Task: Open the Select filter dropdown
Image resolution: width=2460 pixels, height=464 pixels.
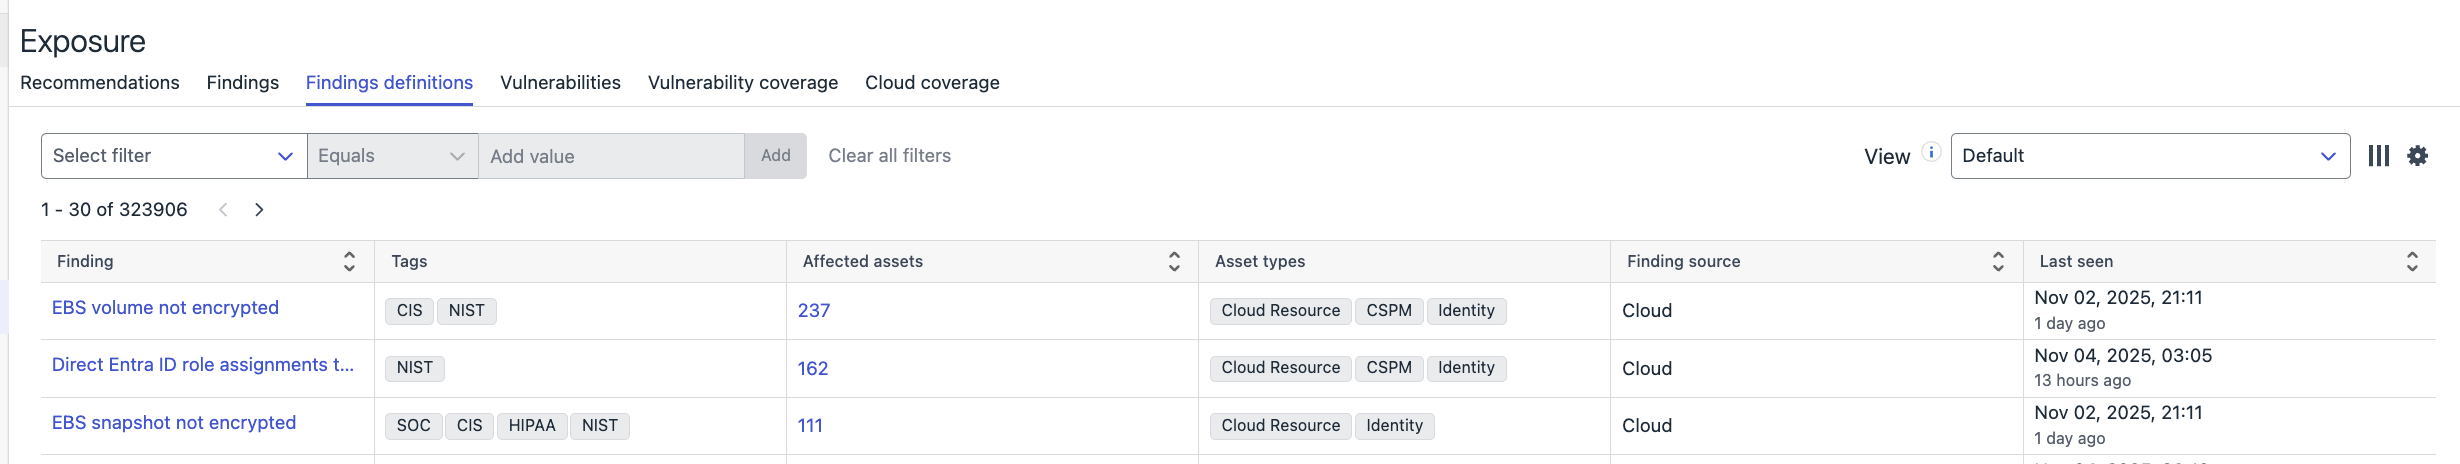Action: (x=173, y=156)
